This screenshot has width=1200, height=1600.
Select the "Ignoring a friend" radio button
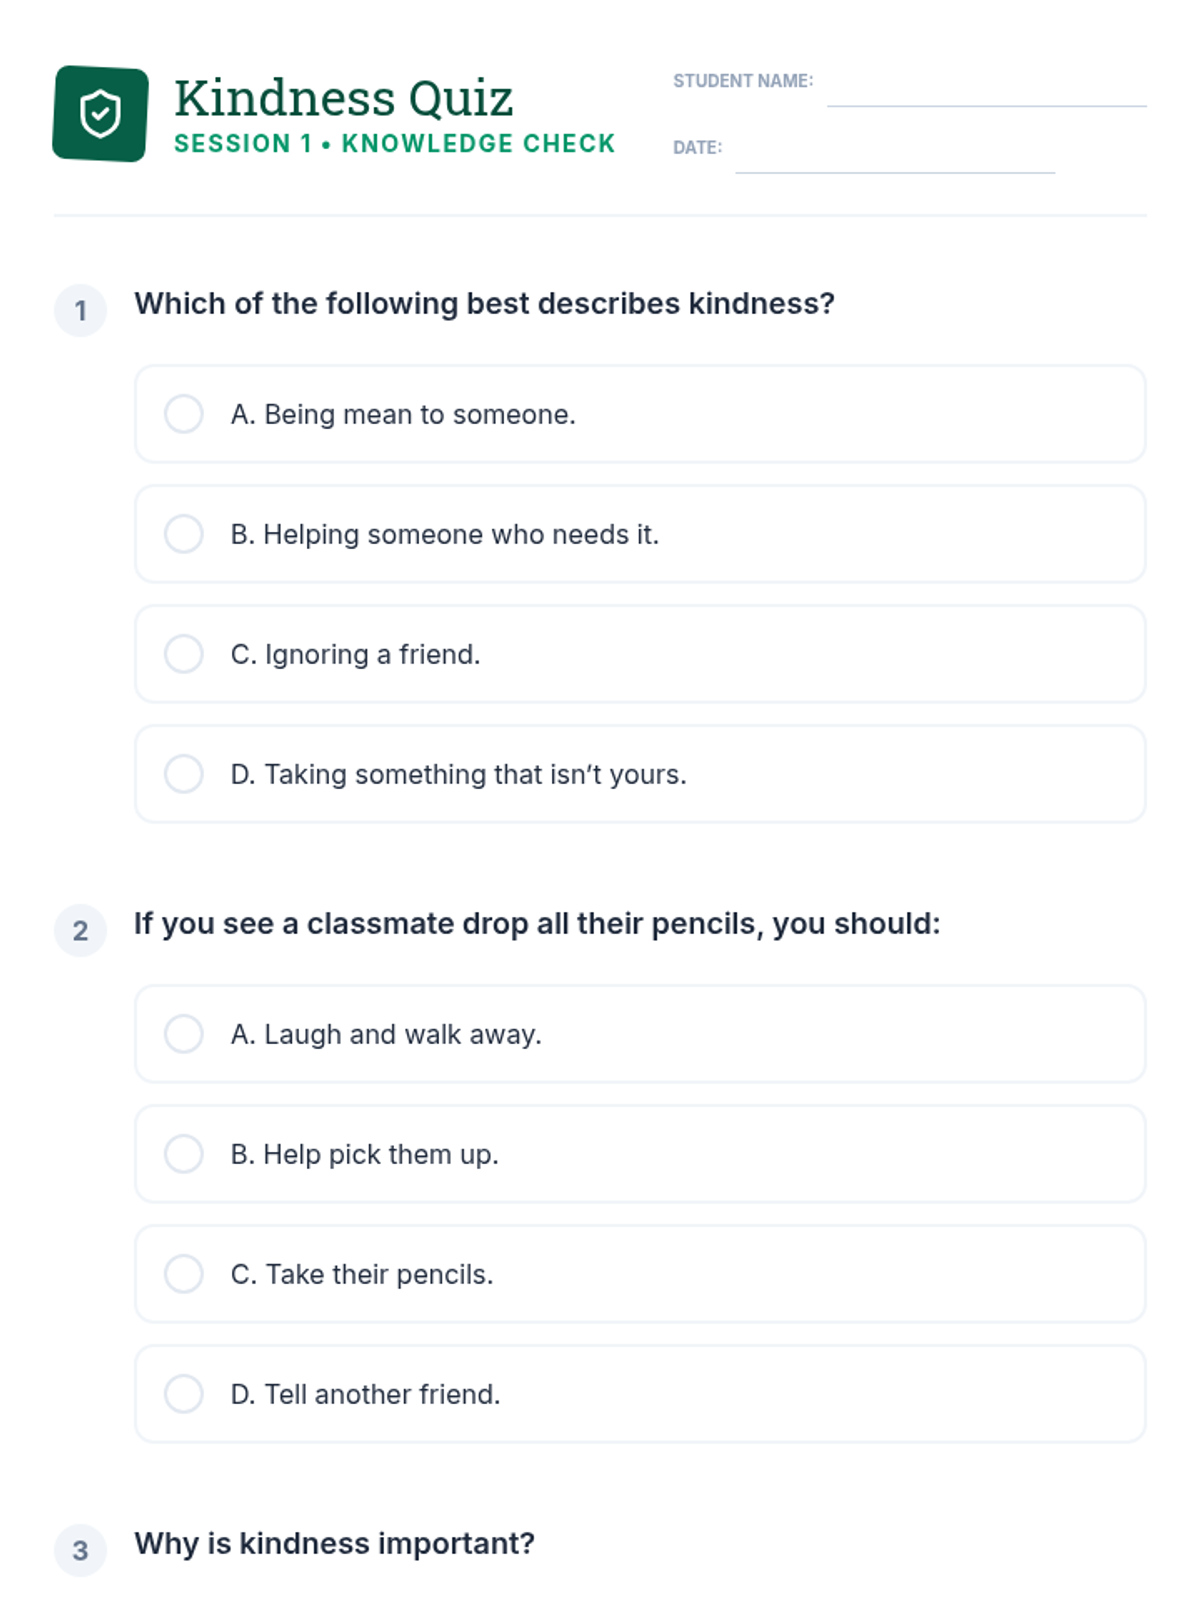pos(184,654)
